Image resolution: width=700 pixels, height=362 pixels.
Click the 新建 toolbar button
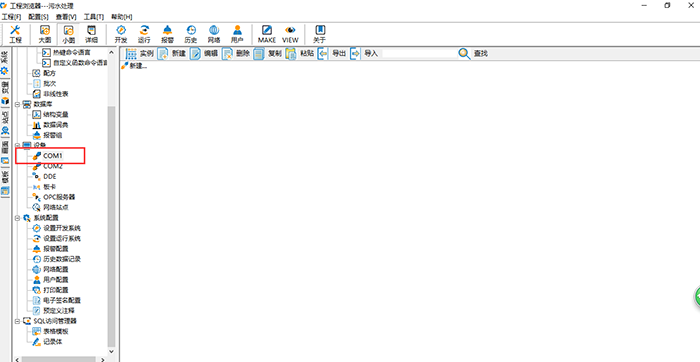click(x=171, y=54)
